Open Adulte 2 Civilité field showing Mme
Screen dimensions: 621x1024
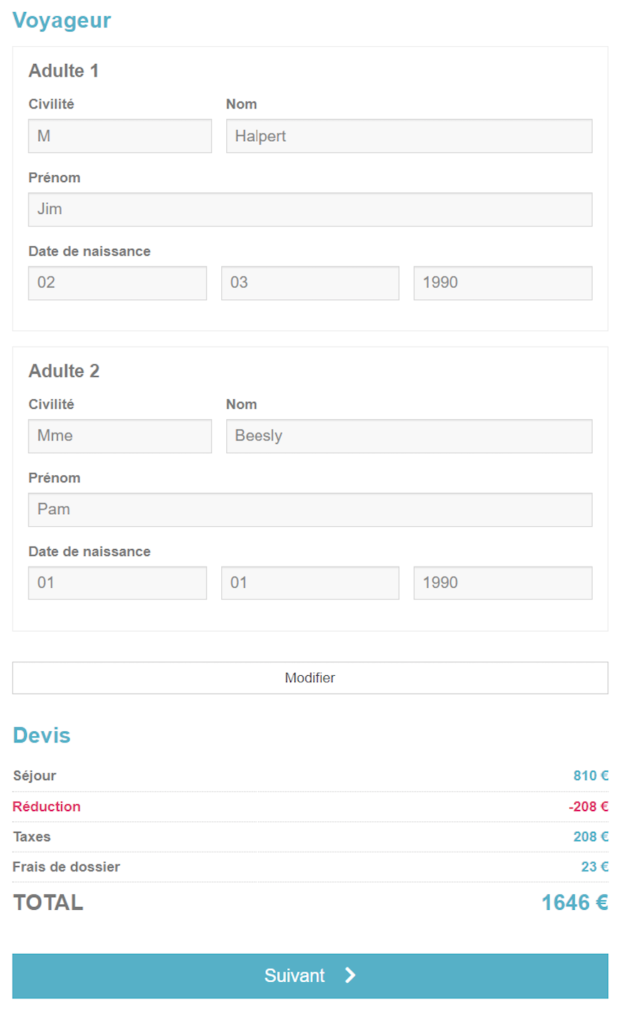(x=120, y=436)
